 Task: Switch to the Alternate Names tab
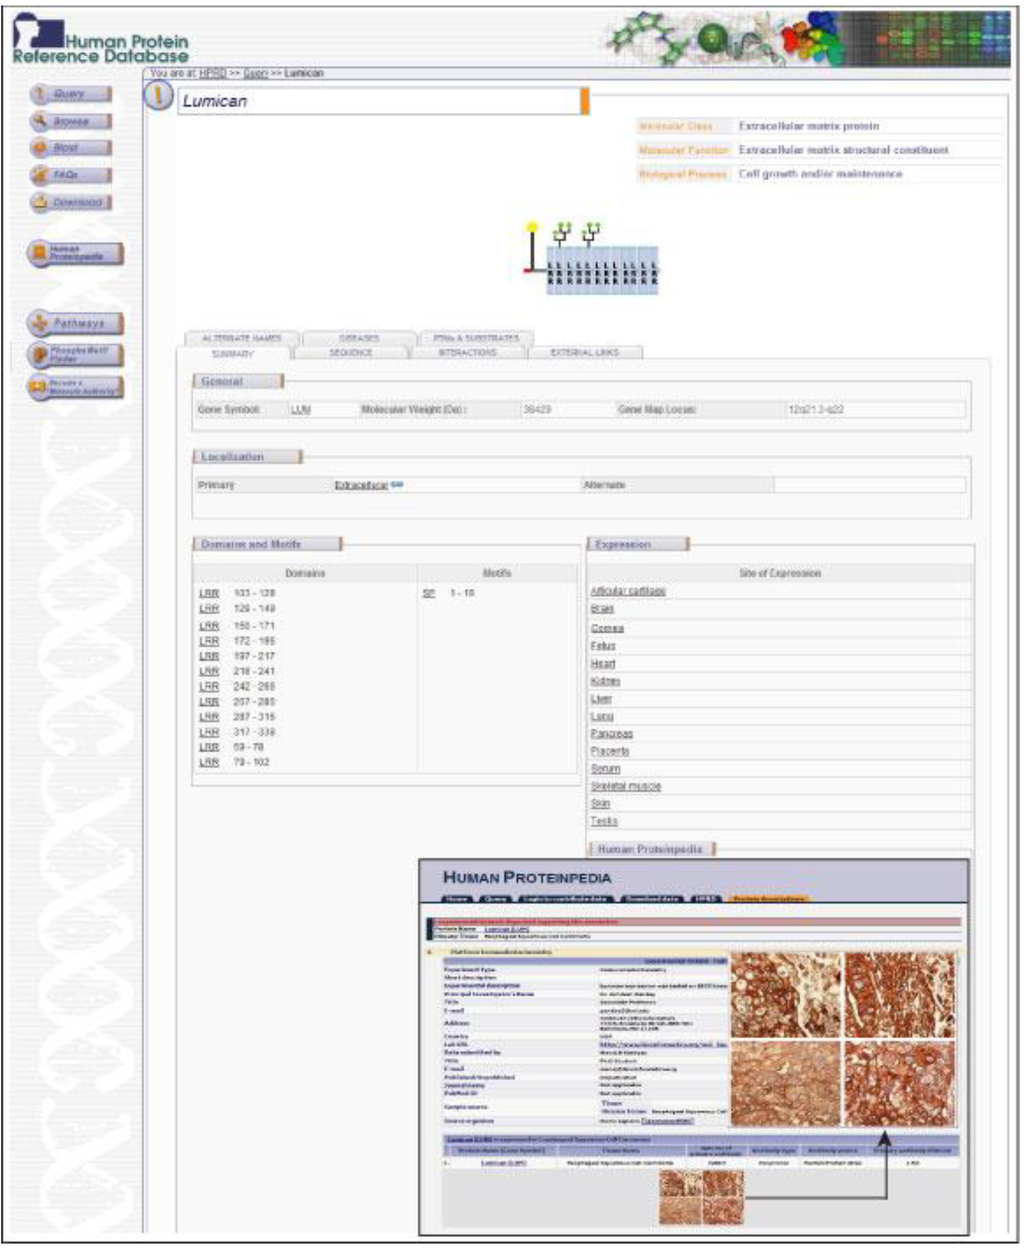[242, 338]
